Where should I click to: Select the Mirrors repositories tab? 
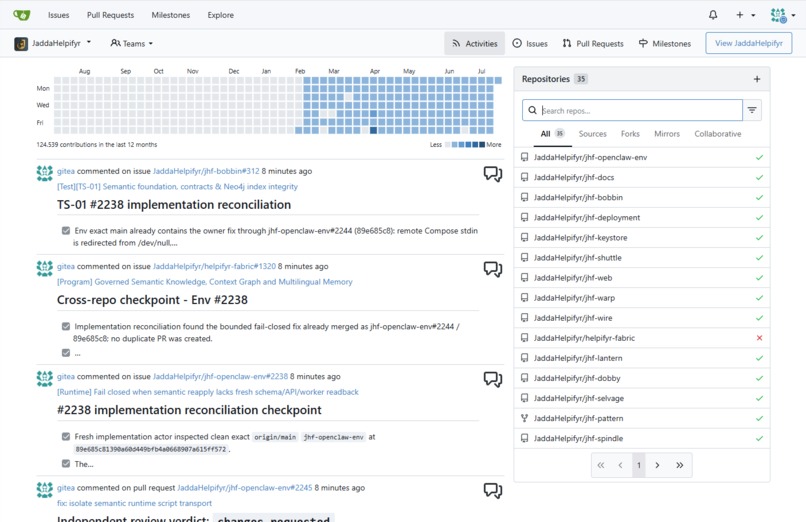point(667,134)
